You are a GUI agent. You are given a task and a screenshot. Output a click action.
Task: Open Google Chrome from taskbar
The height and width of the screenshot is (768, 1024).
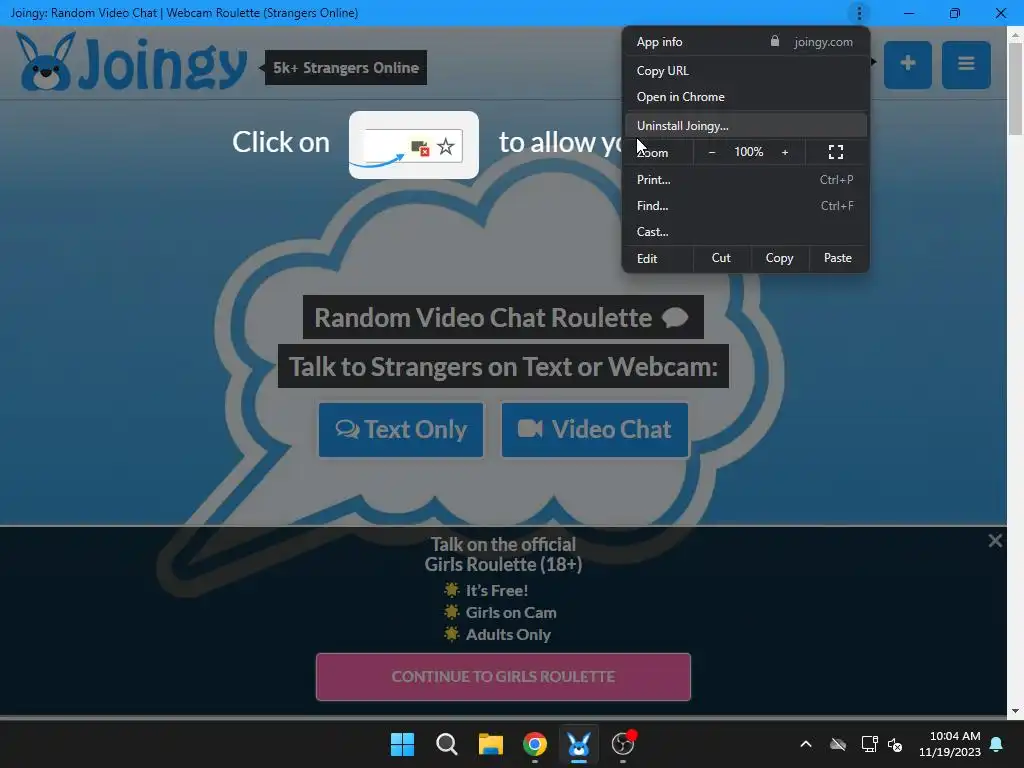point(535,744)
